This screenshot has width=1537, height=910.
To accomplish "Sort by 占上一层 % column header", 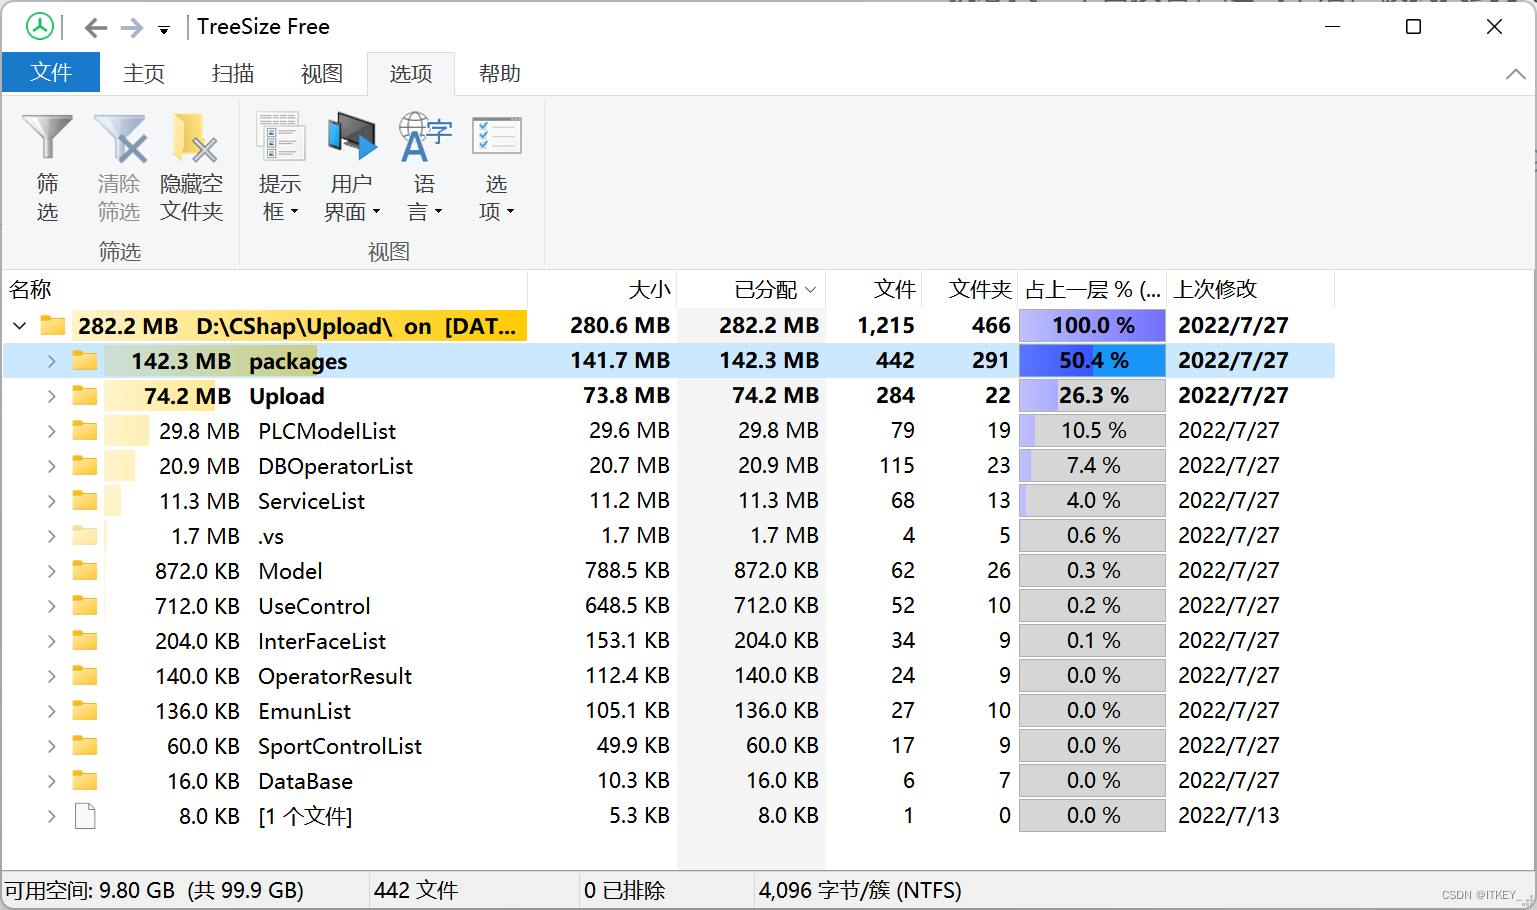I will 1092,289.
